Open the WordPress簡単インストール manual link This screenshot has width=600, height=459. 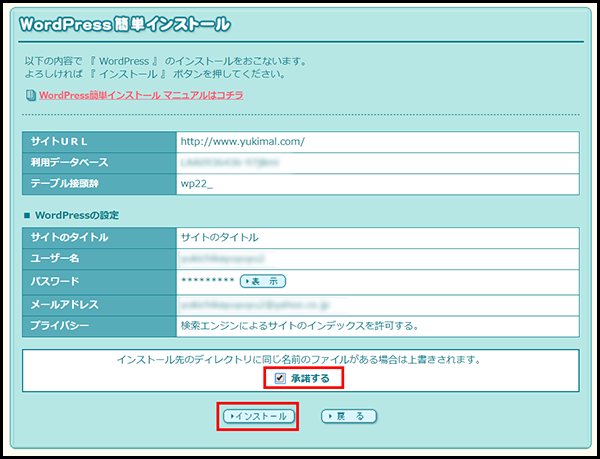pos(140,96)
